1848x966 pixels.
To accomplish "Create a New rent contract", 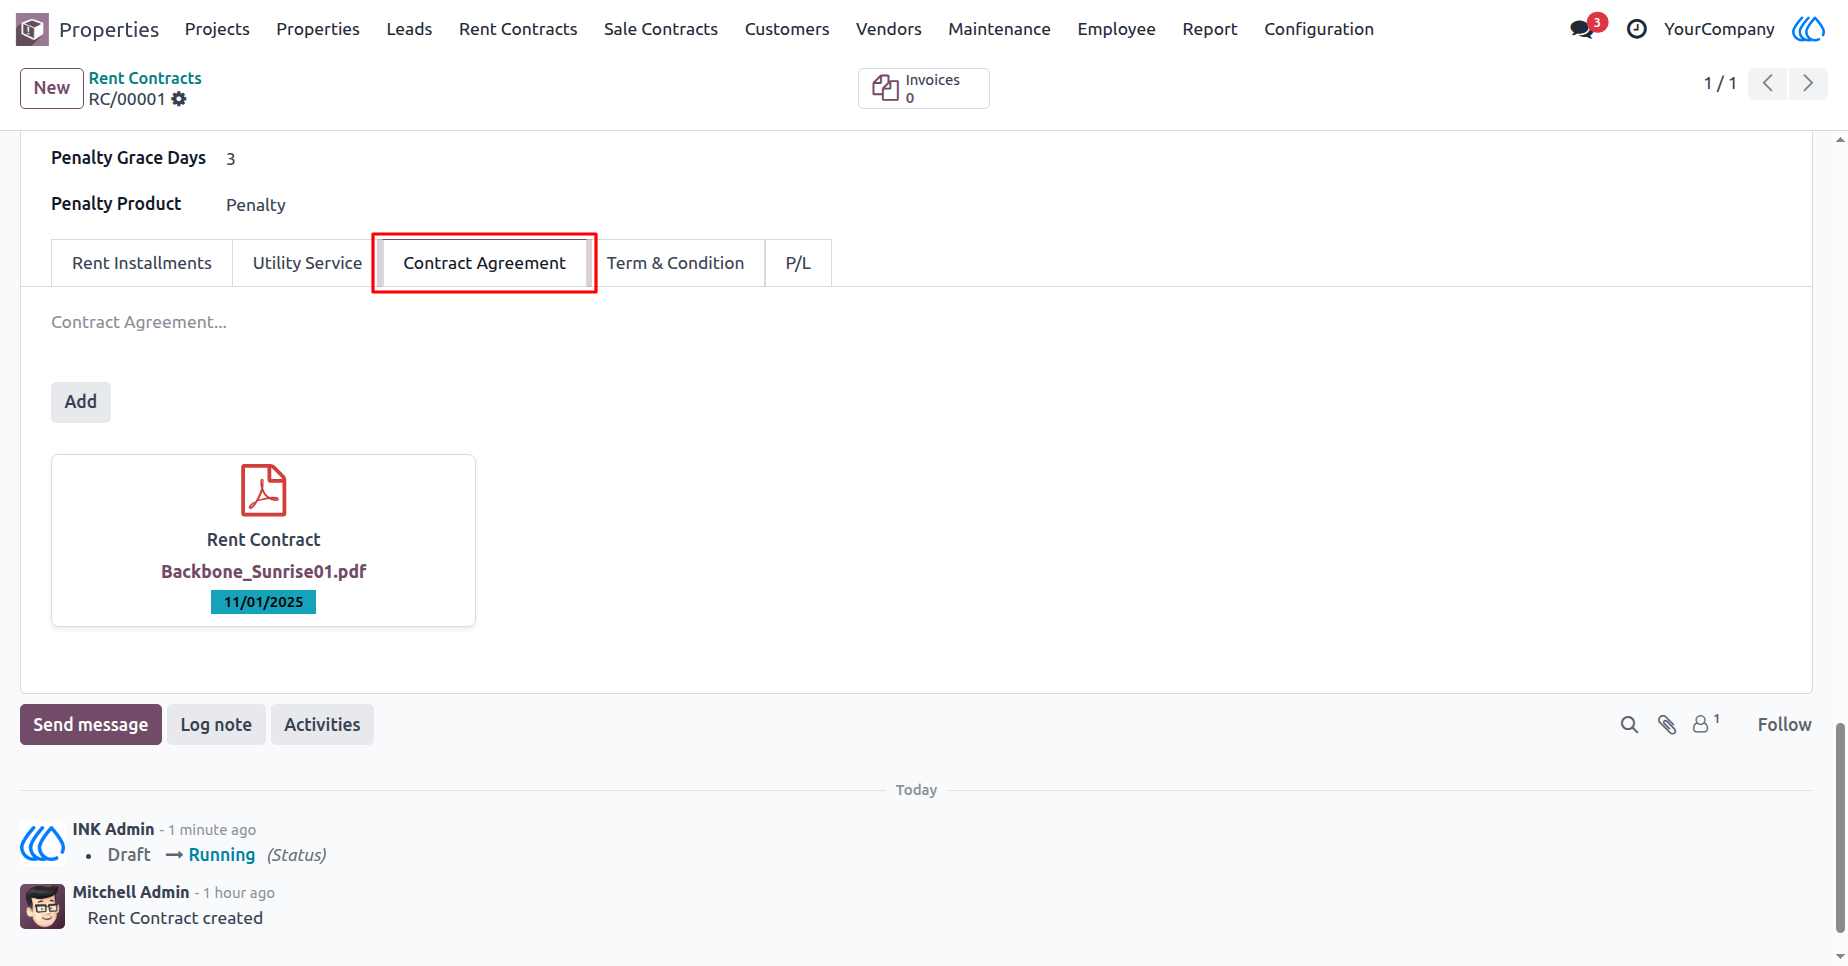I will pyautogui.click(x=52, y=88).
